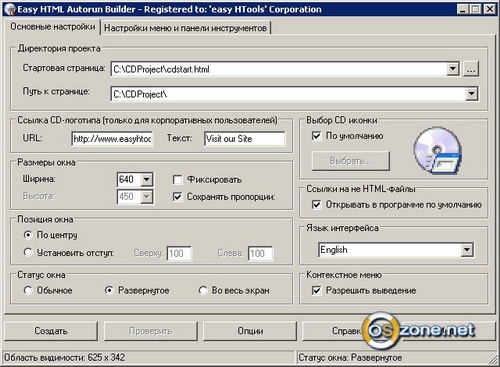This screenshot has width=500, height=367.
Task: Click the Слева offset field
Action: coord(261,253)
